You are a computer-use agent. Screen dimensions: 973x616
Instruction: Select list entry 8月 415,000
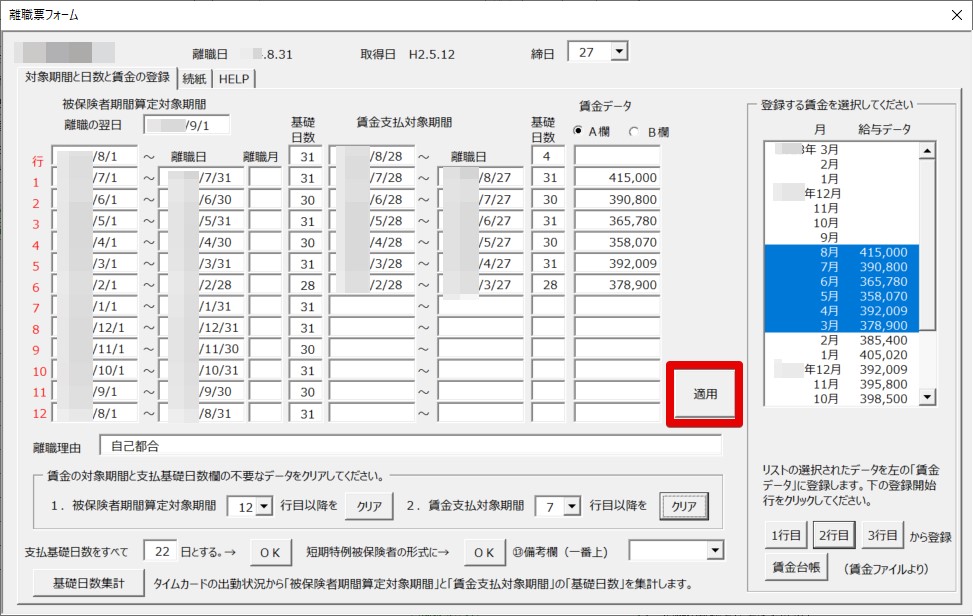(x=841, y=252)
